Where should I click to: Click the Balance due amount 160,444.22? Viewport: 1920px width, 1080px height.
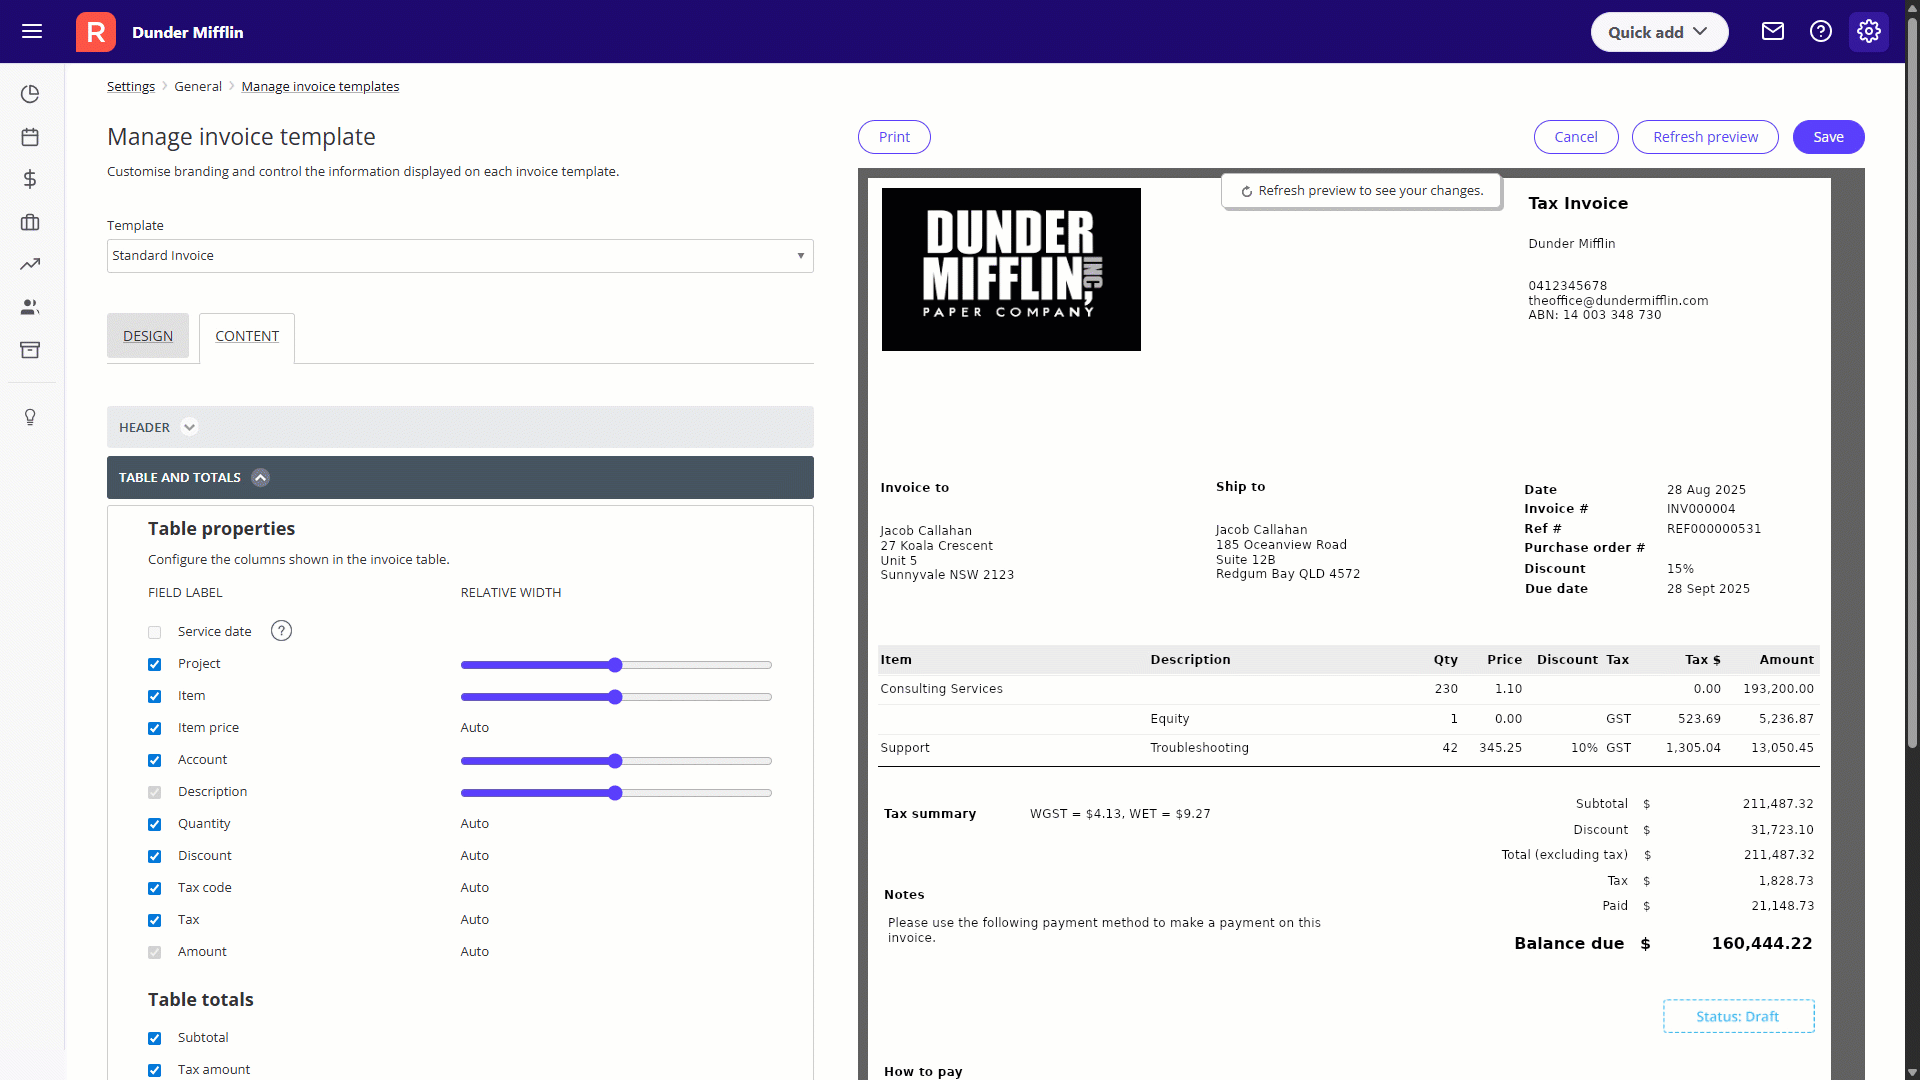(x=1761, y=943)
